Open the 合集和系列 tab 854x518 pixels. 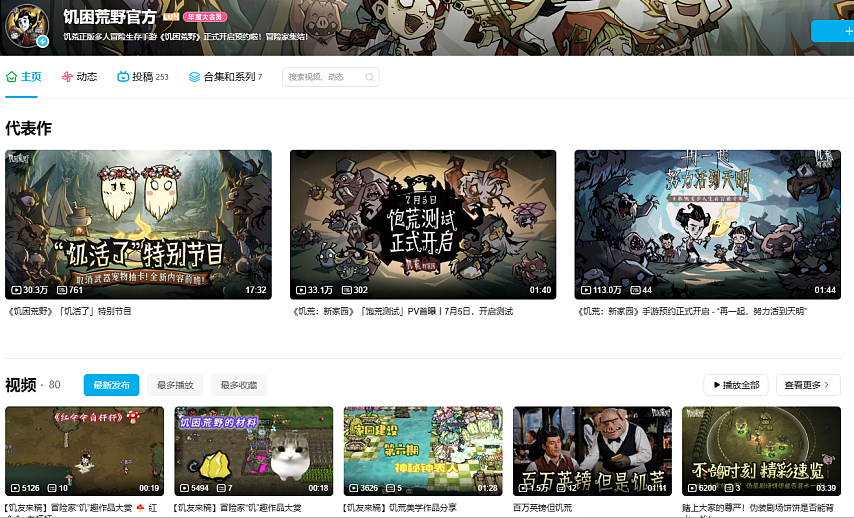pos(225,77)
